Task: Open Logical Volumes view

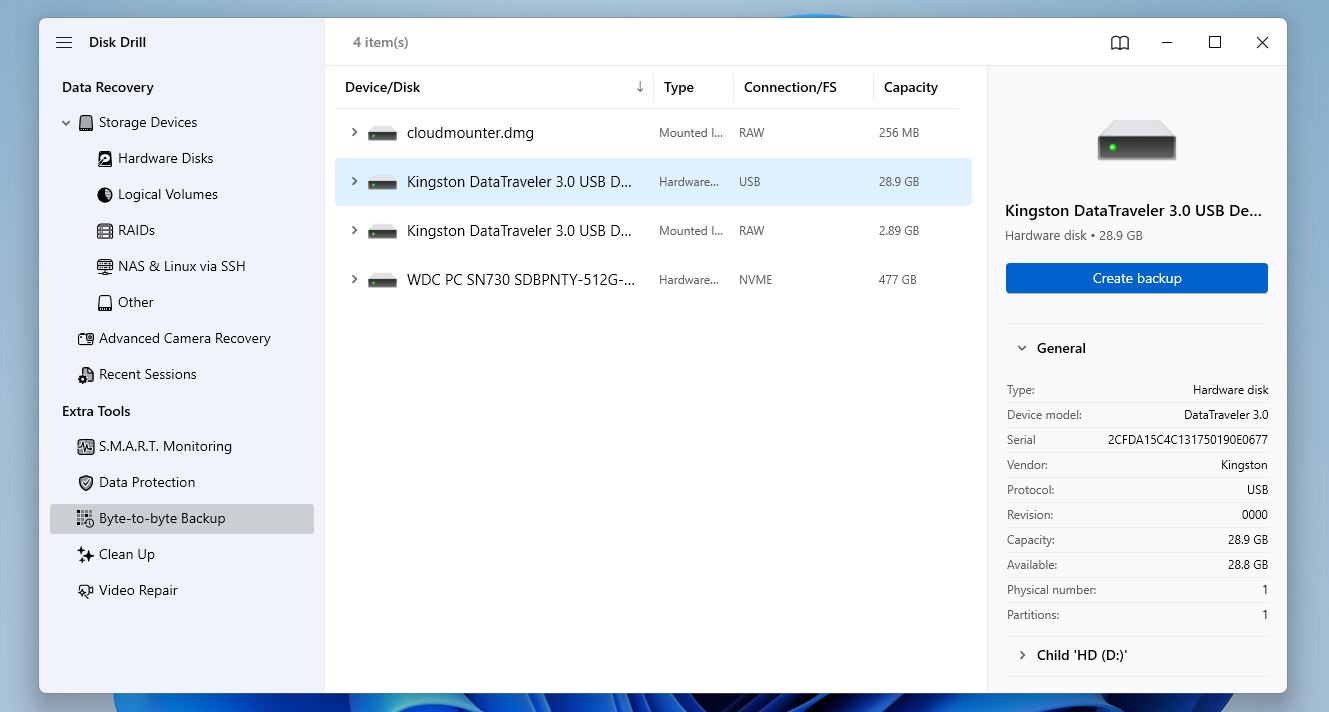Action: [x=168, y=195]
